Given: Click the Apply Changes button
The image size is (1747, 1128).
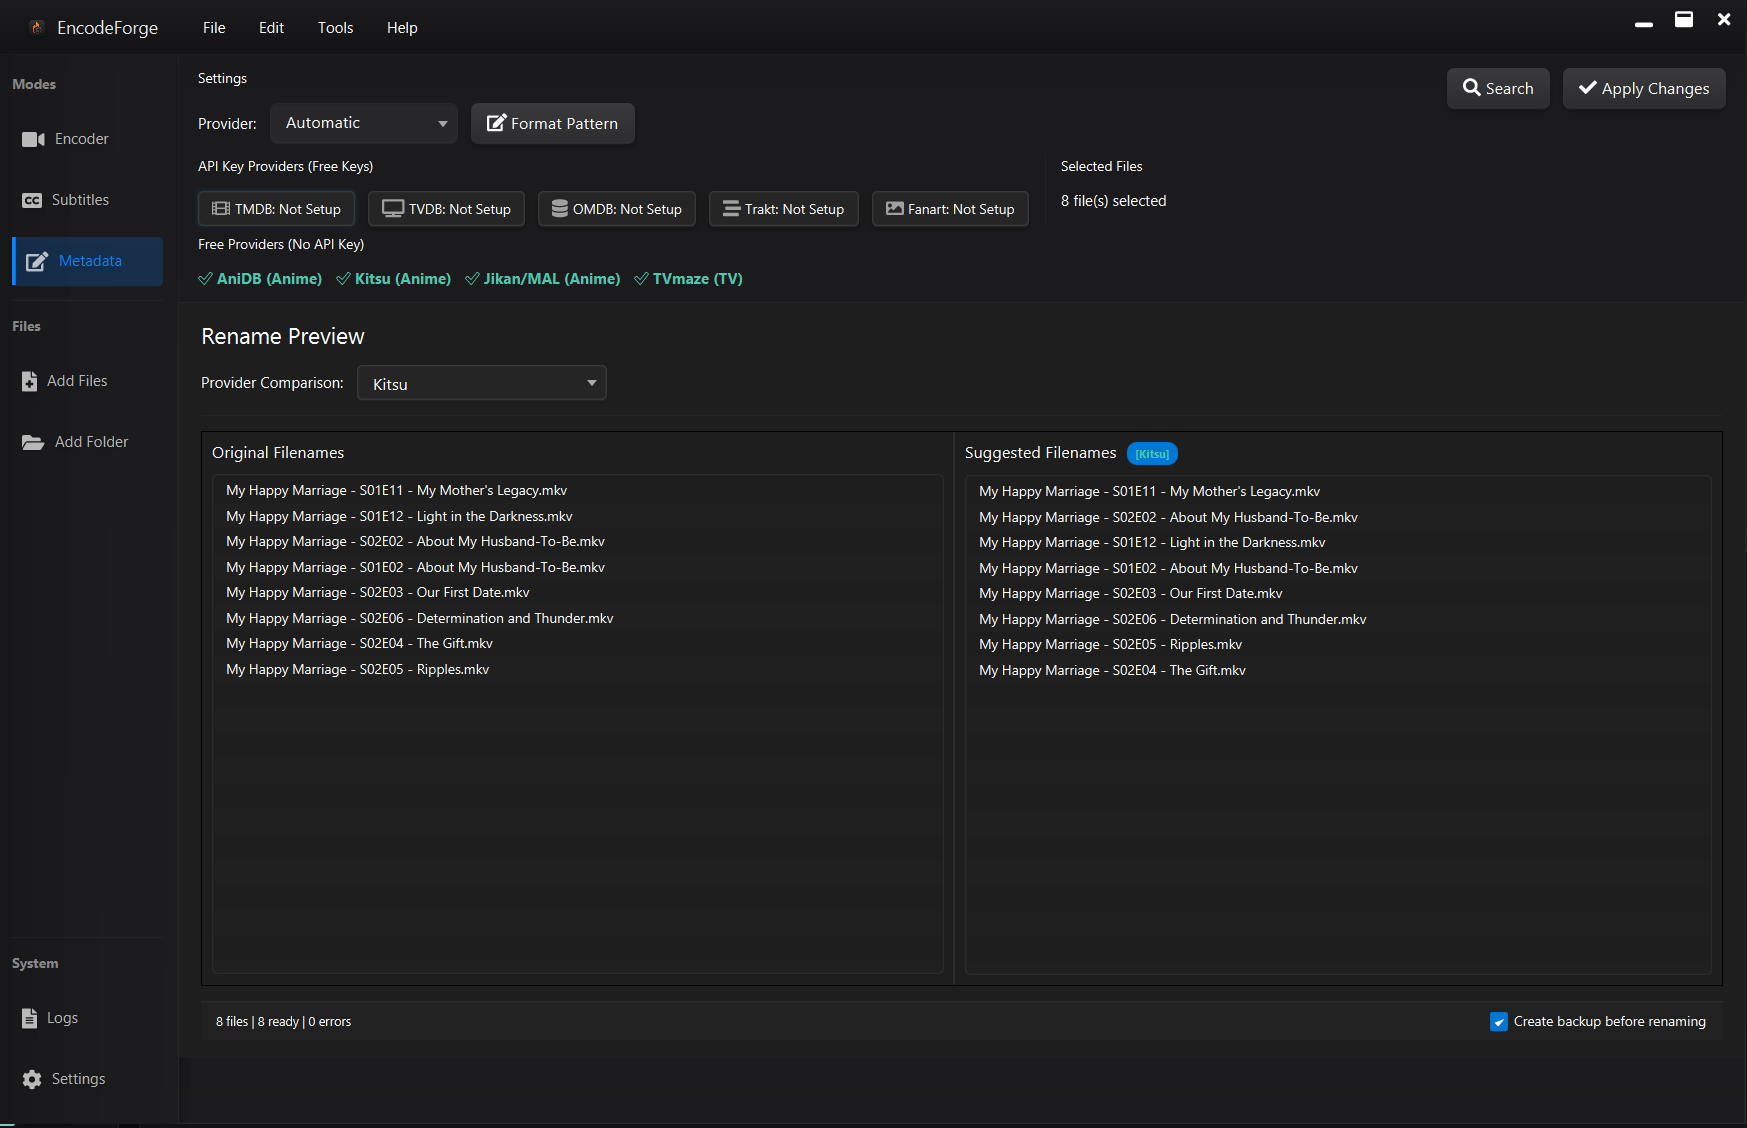Looking at the screenshot, I should click(1643, 89).
